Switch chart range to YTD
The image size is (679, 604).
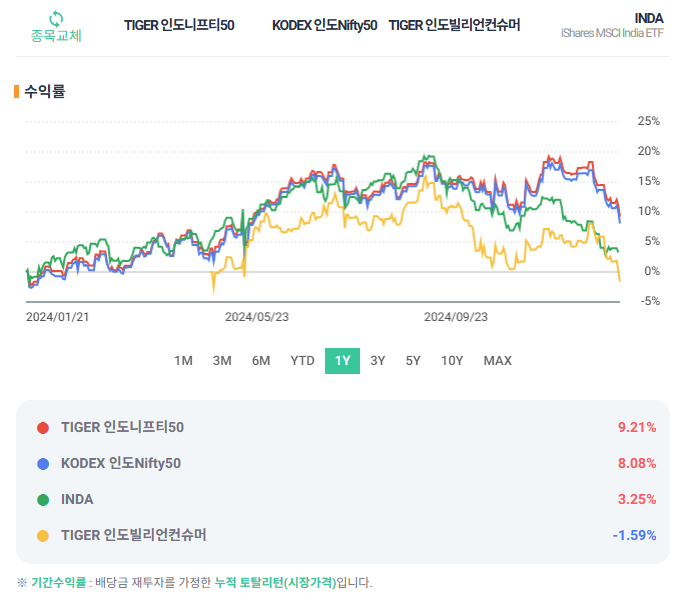(x=302, y=361)
